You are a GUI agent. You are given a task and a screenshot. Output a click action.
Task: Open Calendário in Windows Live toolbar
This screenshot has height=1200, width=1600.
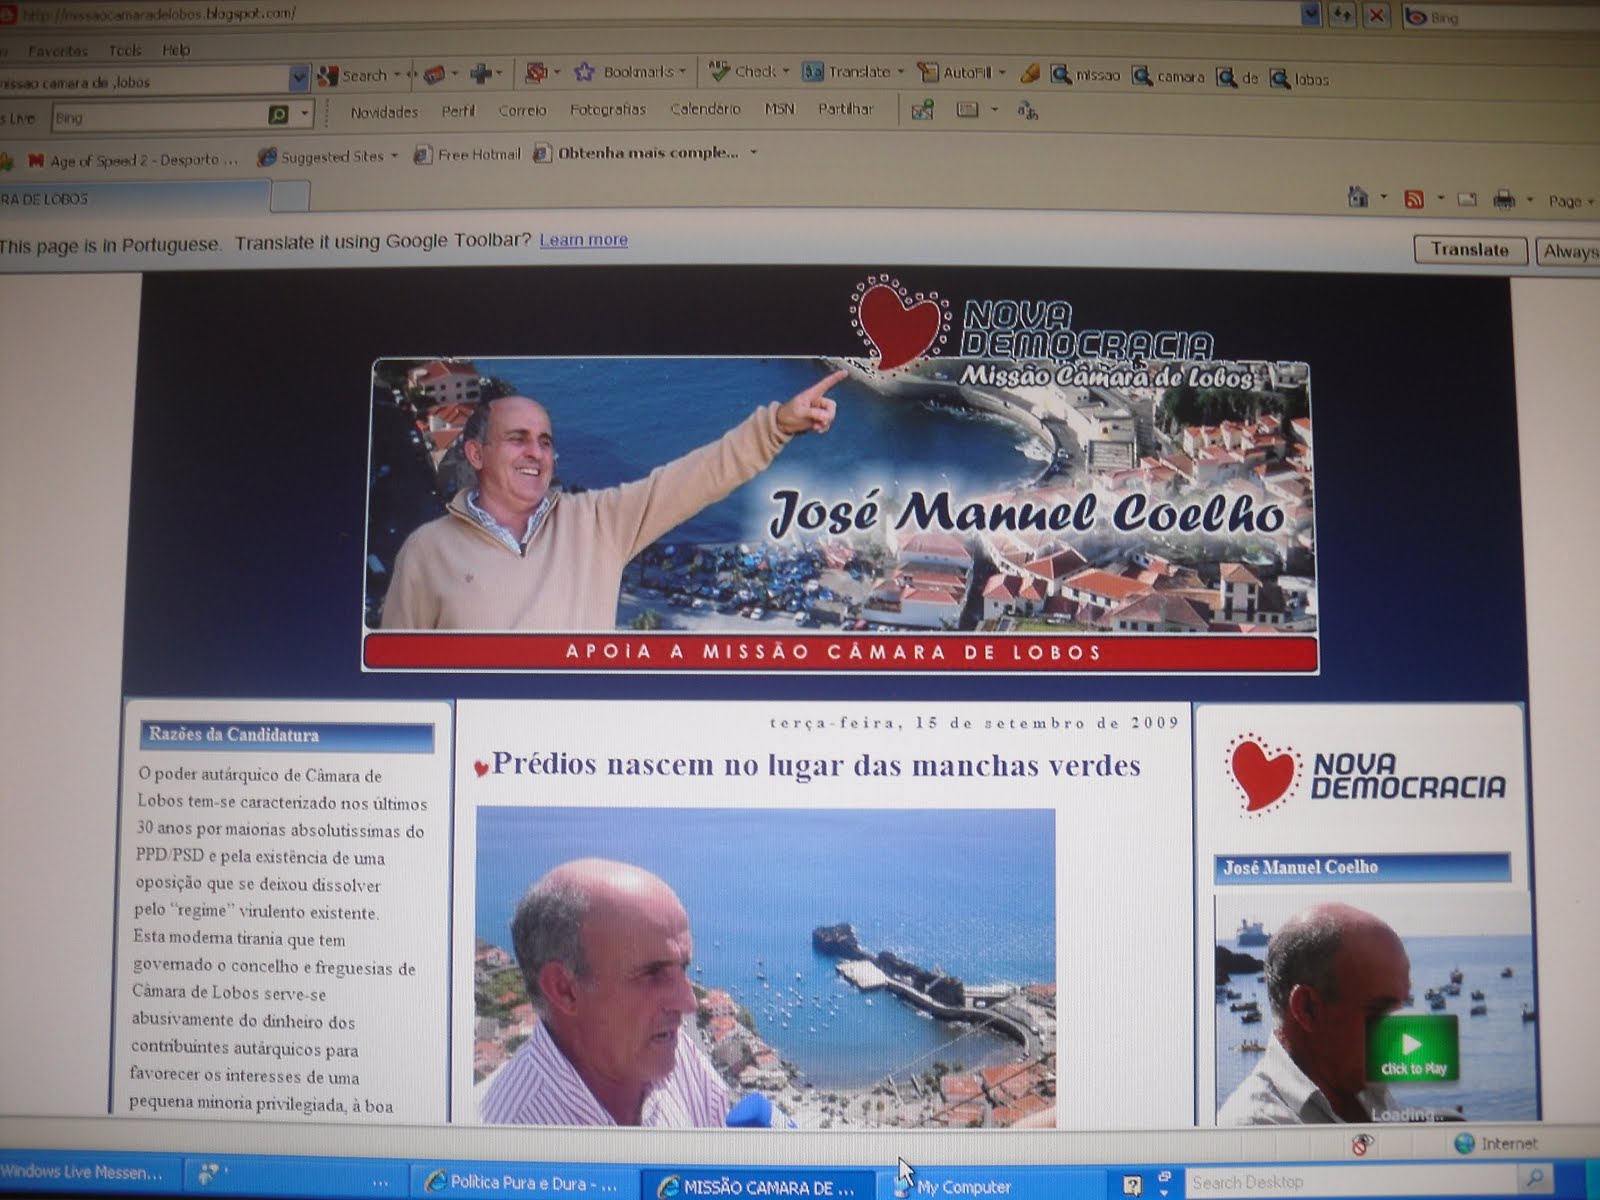pos(705,108)
